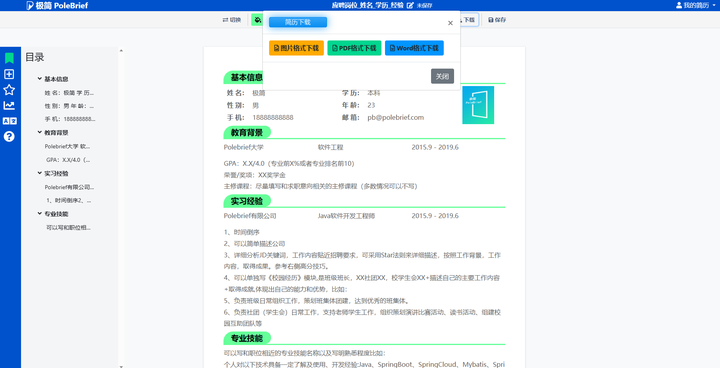Click the edit title pencil icon
Image resolution: width=720 pixels, height=368 pixels.
pyautogui.click(x=410, y=6)
